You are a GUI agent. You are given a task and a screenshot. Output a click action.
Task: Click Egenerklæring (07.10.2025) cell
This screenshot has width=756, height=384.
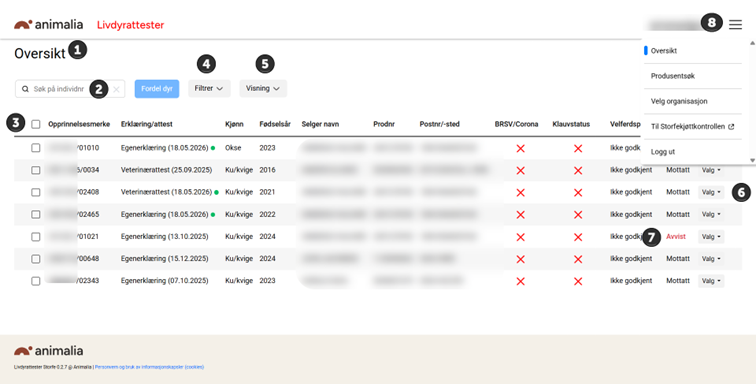click(164, 281)
